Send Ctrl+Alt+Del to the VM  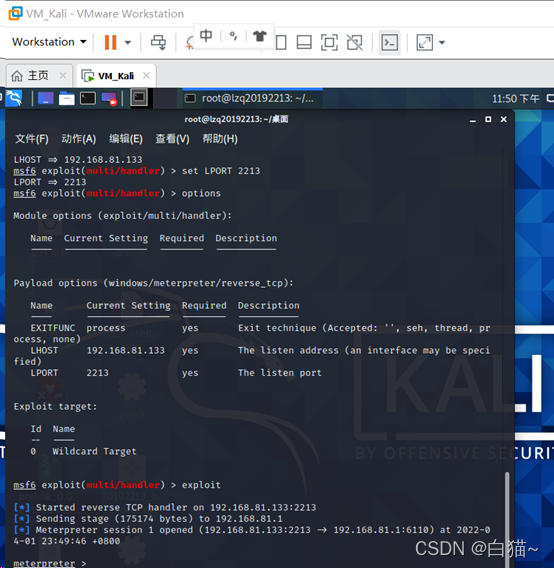(158, 42)
